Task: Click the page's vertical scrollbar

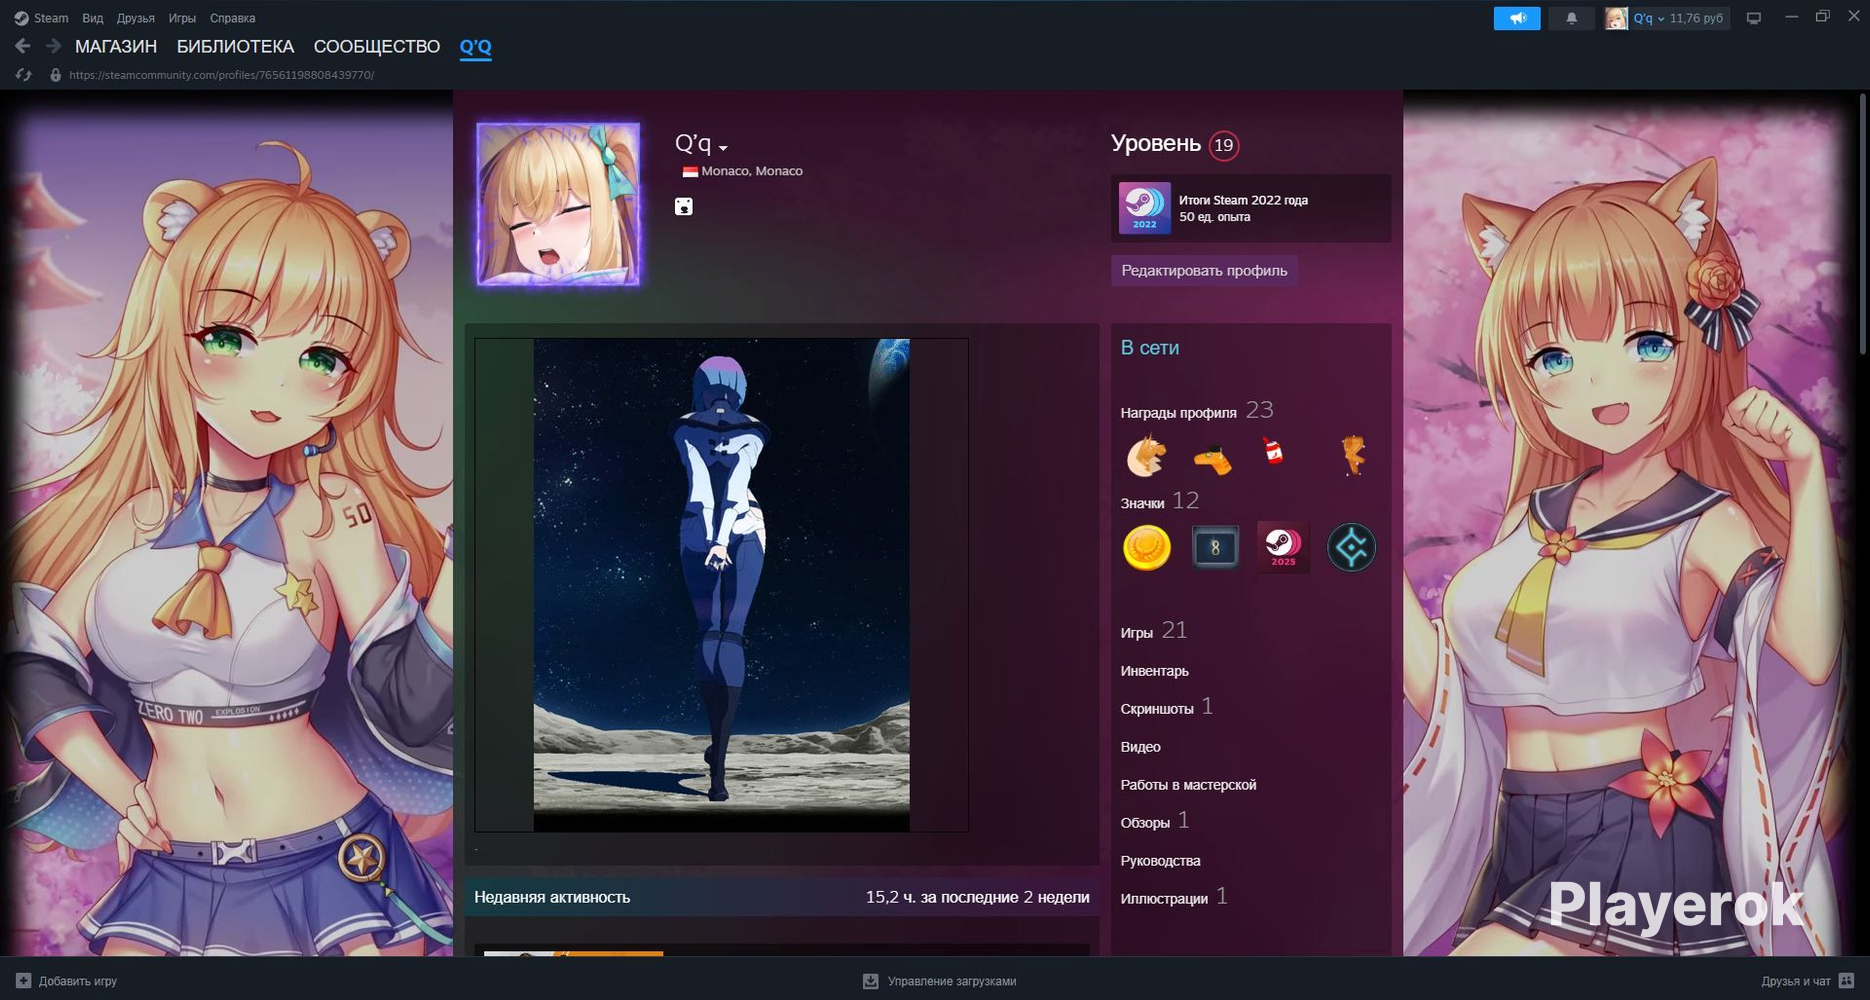Action: (1862, 225)
